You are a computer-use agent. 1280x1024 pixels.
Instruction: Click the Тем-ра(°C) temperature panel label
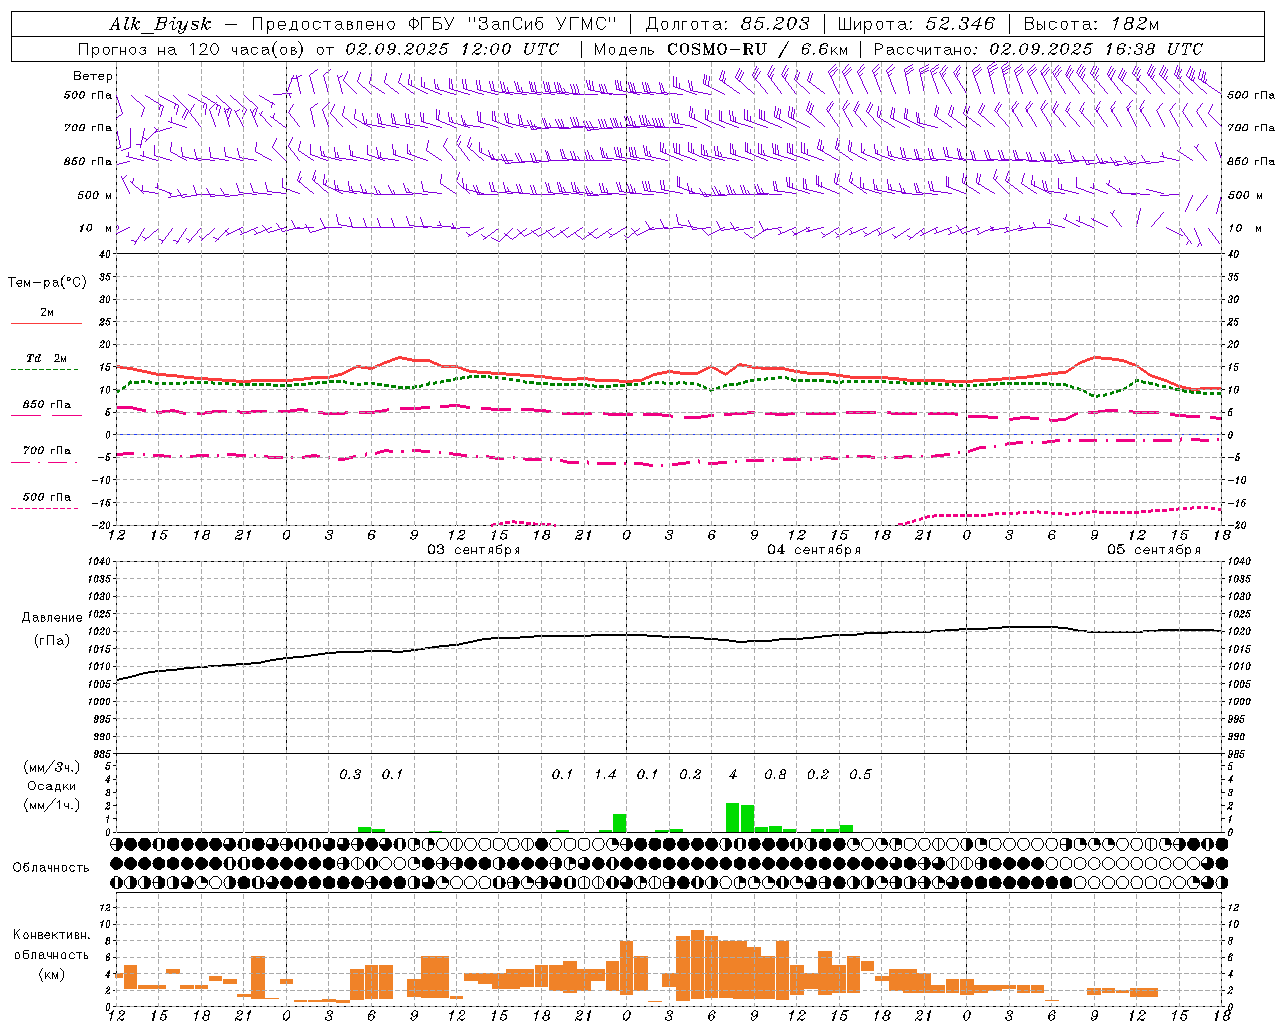[47, 283]
